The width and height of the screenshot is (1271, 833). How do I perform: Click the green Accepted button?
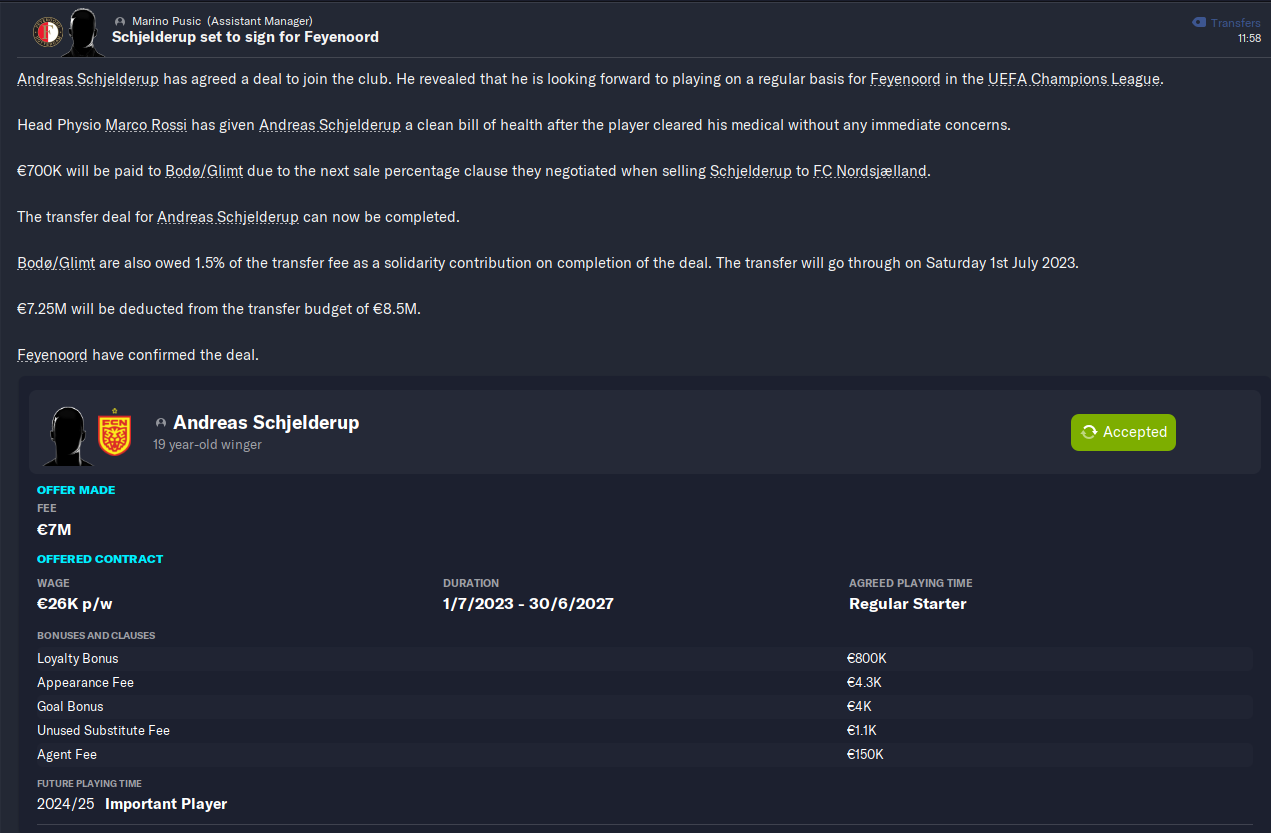(x=1123, y=432)
